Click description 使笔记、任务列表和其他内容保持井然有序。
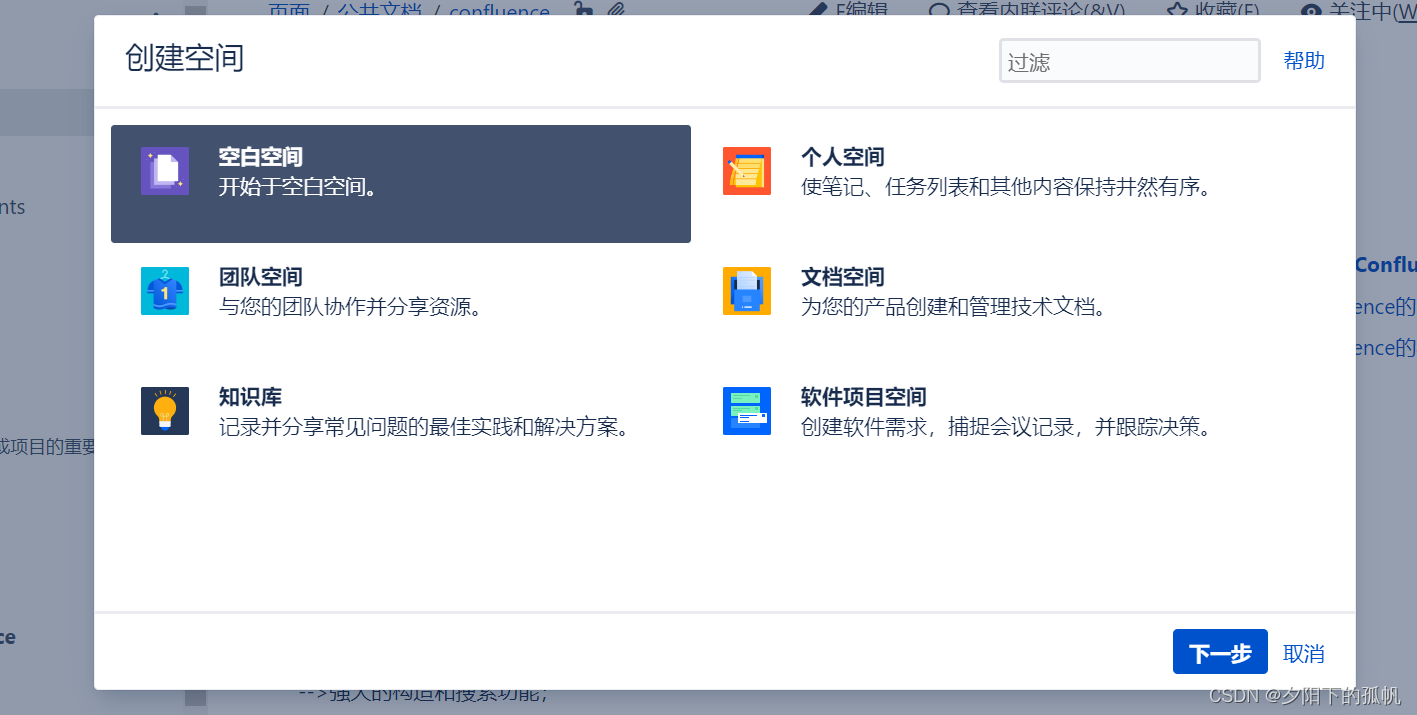This screenshot has height=715, width=1417. pos(1006,187)
